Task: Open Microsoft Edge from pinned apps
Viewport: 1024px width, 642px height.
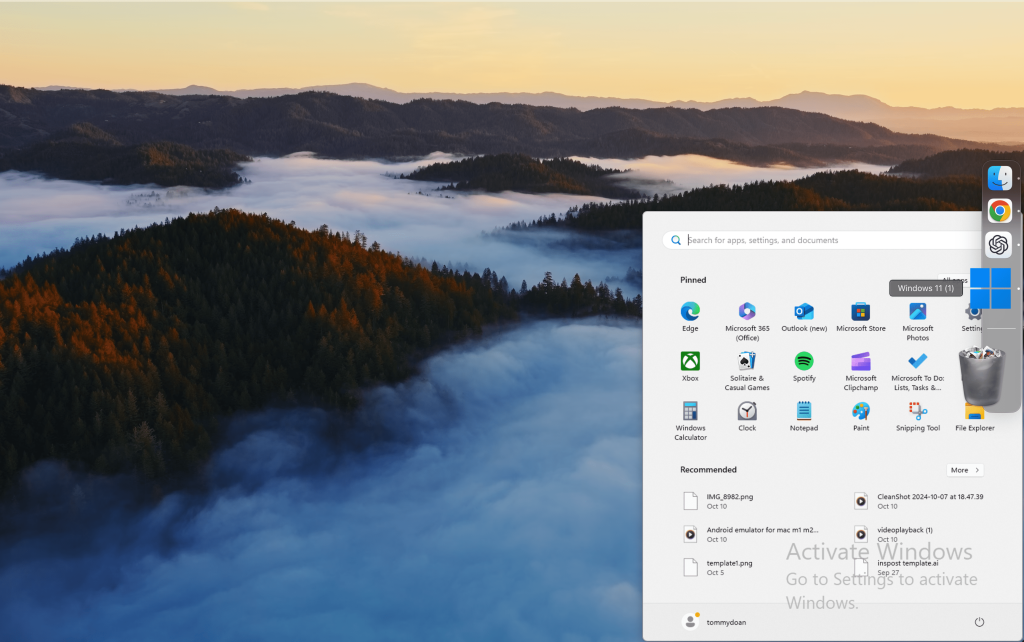Action: click(x=690, y=312)
